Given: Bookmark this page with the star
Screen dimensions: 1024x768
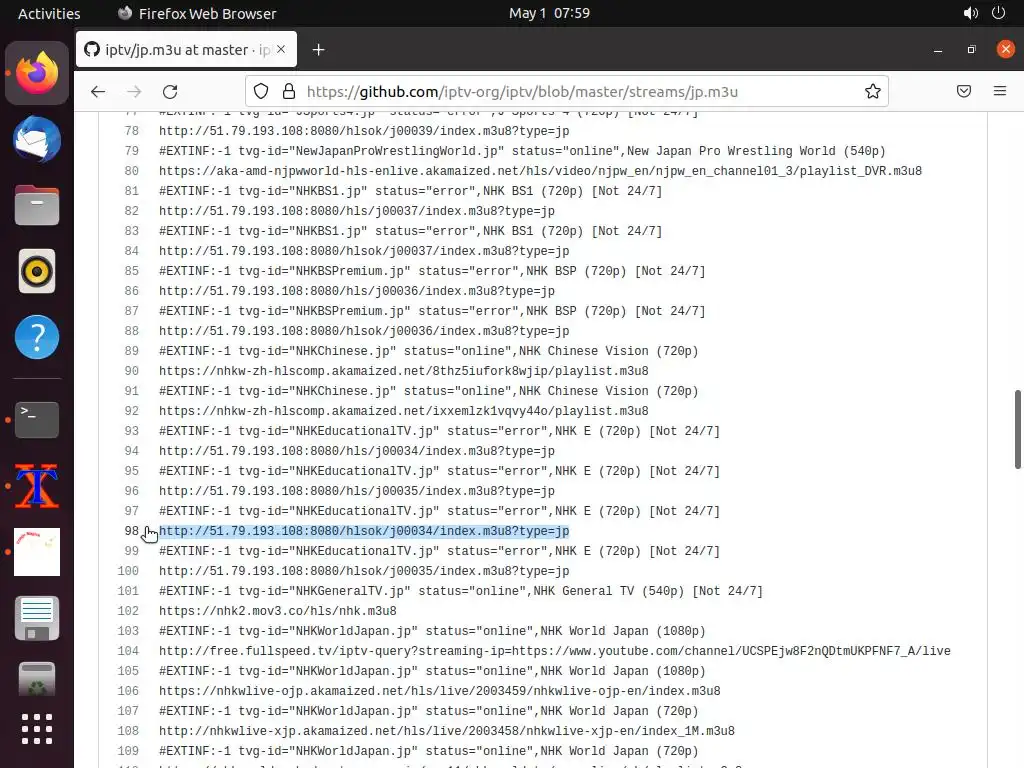Looking at the screenshot, I should tap(872, 91).
